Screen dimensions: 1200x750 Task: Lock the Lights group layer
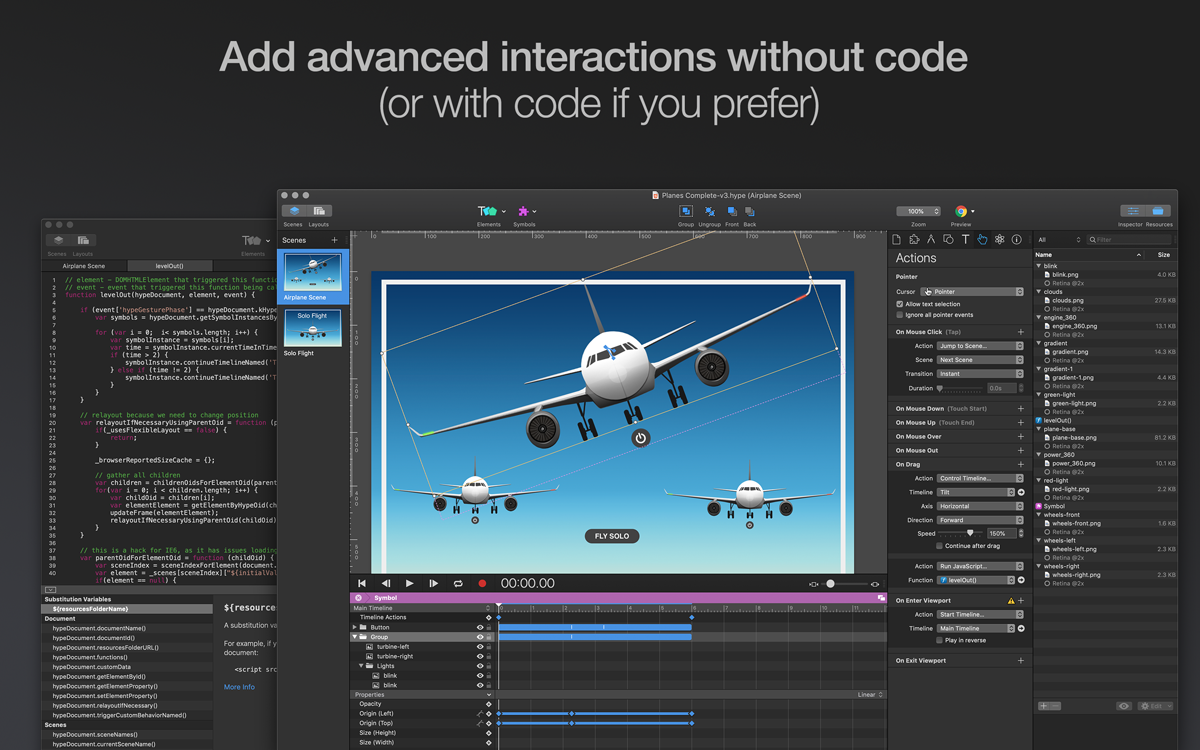(489, 666)
